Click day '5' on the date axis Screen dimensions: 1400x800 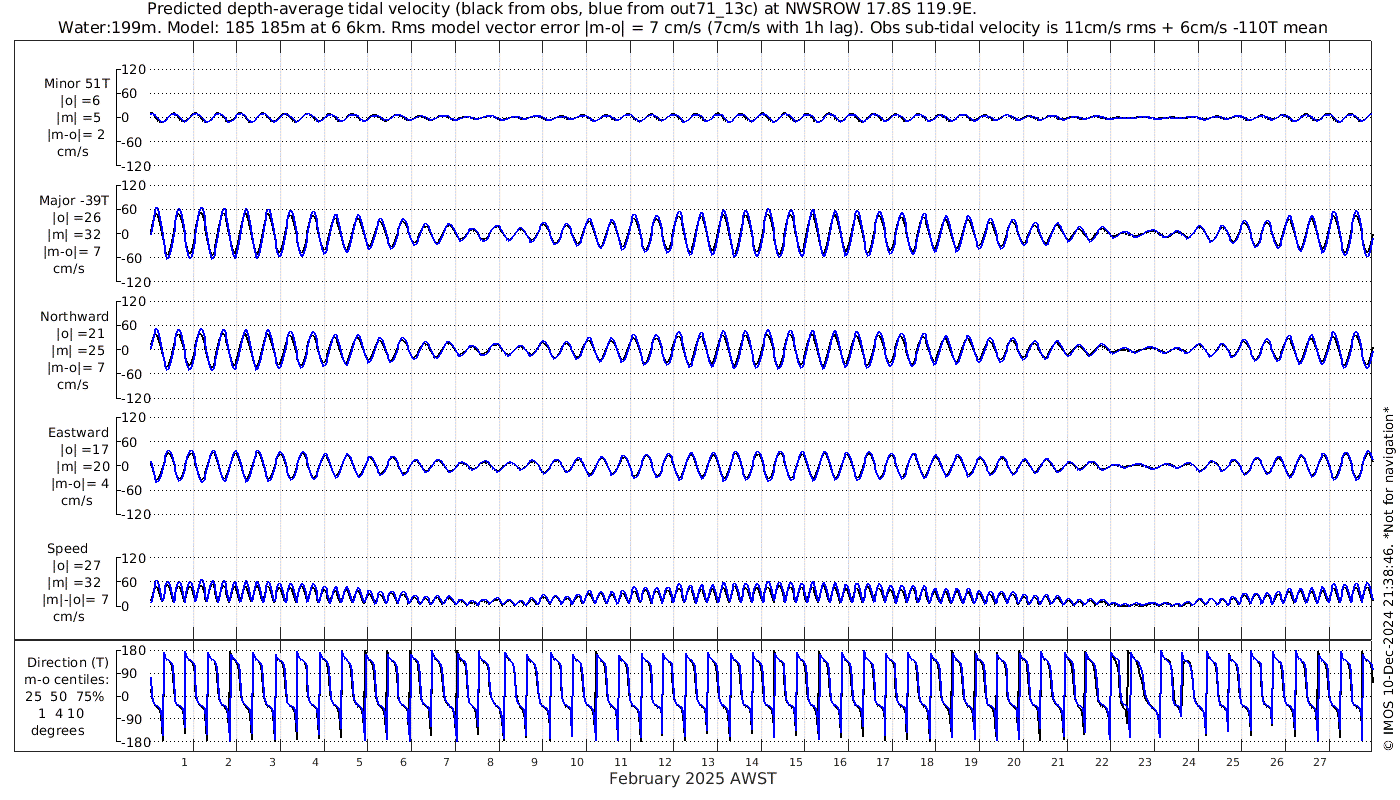coord(359,762)
